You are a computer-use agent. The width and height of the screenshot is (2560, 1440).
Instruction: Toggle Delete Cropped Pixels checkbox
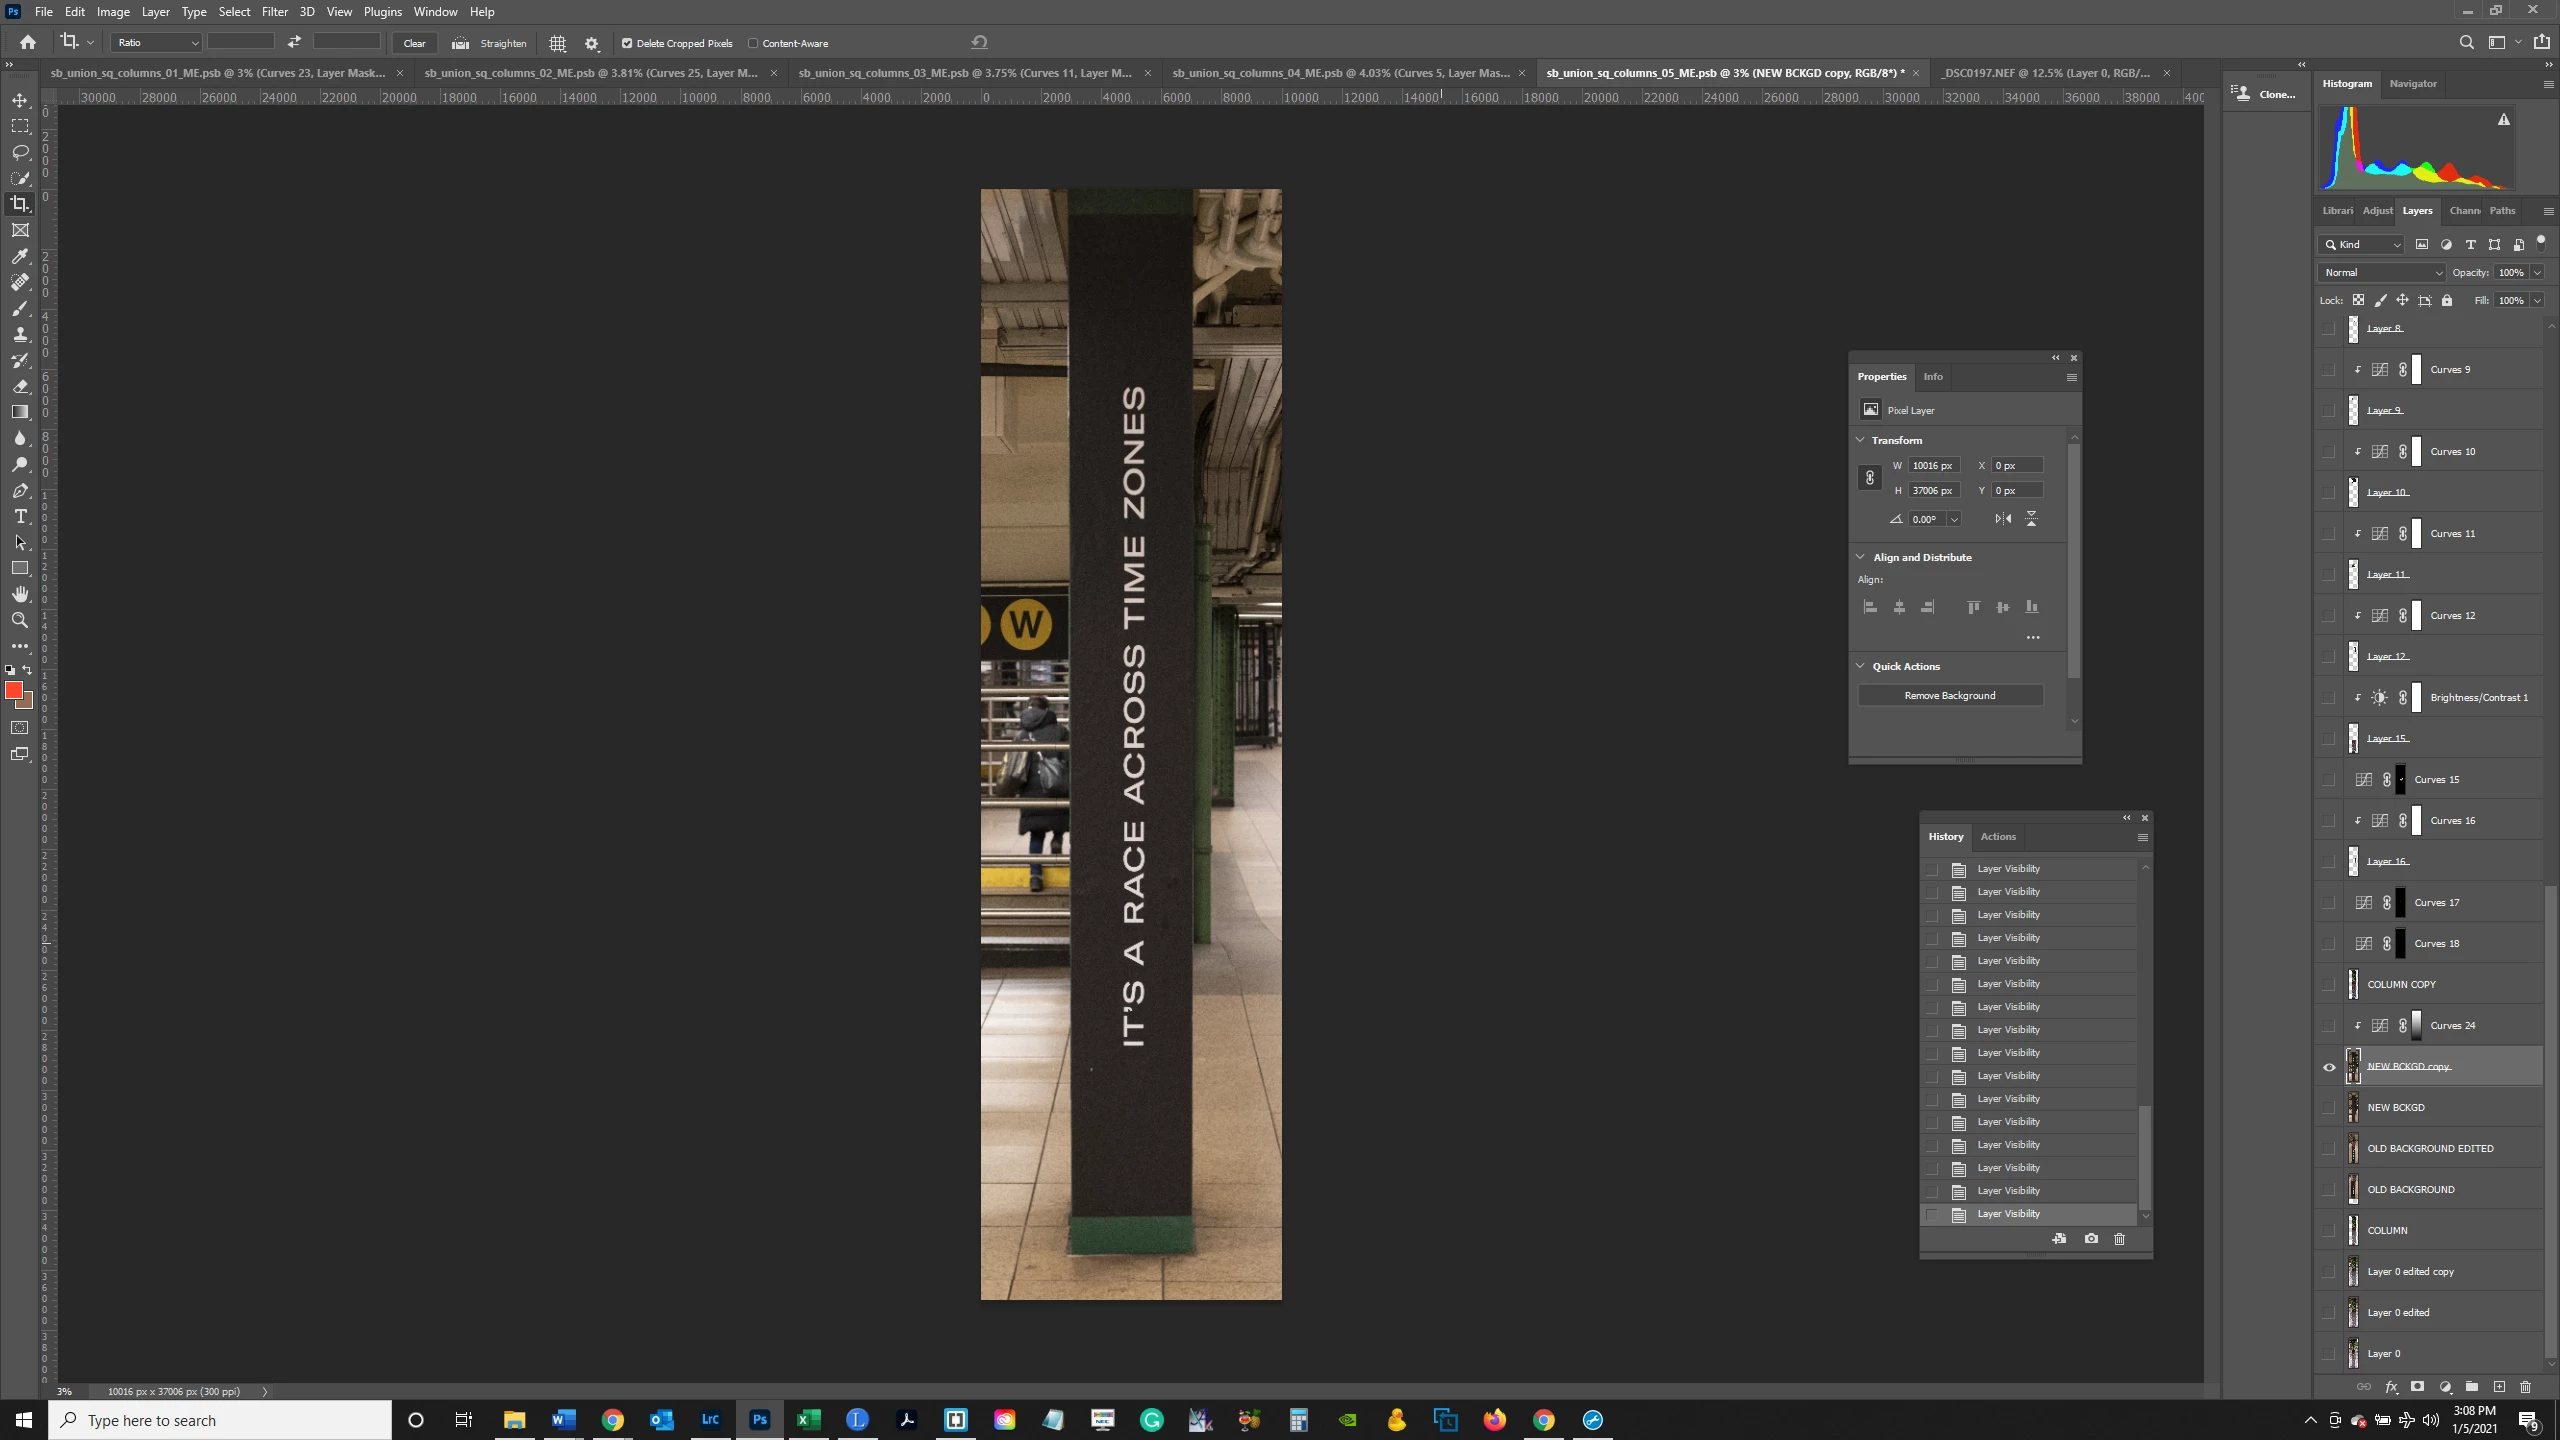tap(627, 43)
